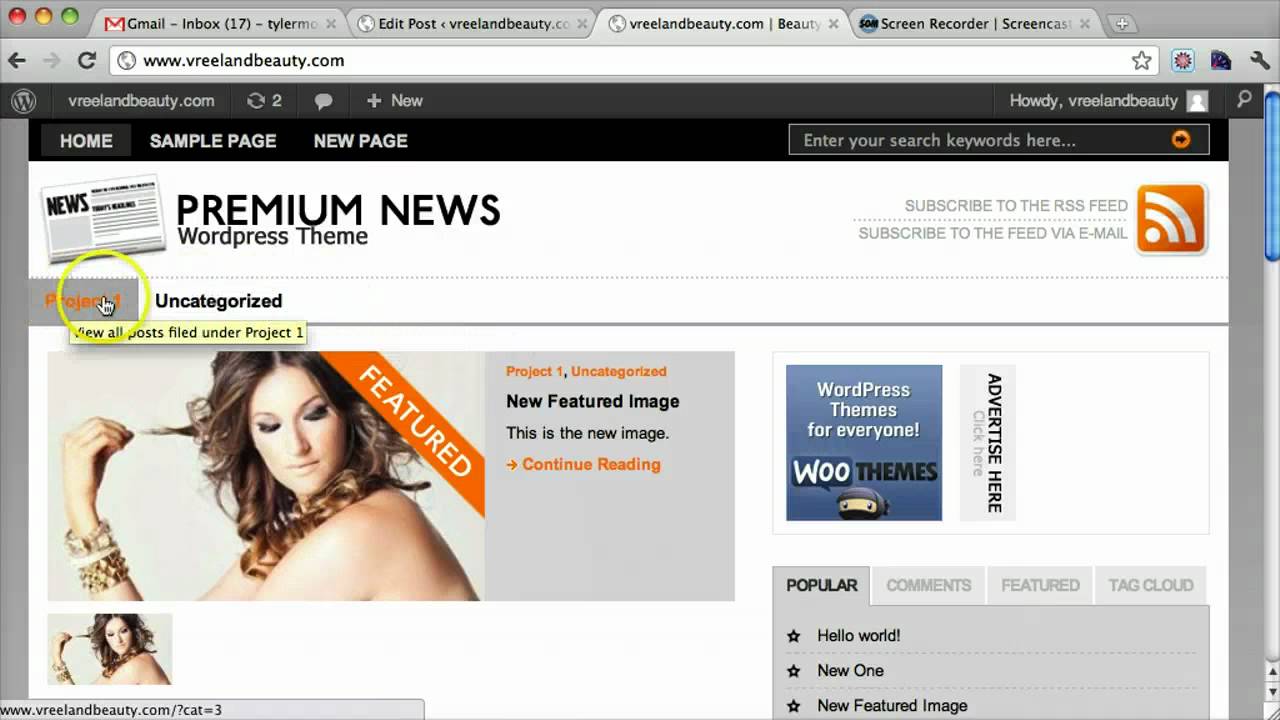Image resolution: width=1280 pixels, height=720 pixels.
Task: Click the globe icon in the address bar
Action: 126,61
